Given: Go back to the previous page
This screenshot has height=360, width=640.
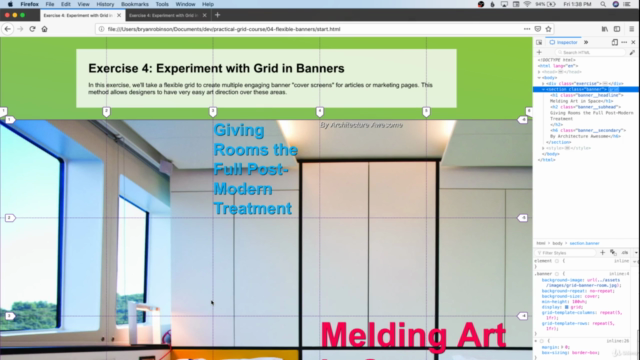Looking at the screenshot, I should [8, 29].
